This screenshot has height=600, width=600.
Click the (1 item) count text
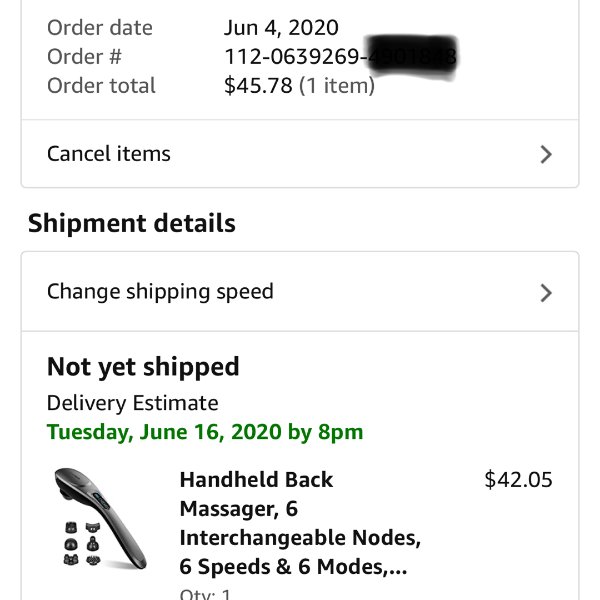click(x=337, y=85)
